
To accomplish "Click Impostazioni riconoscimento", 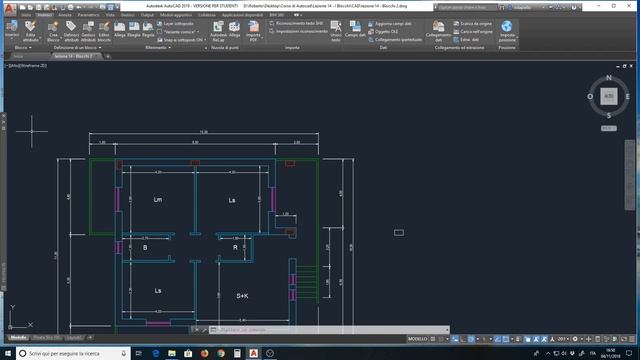I will point(298,31).
